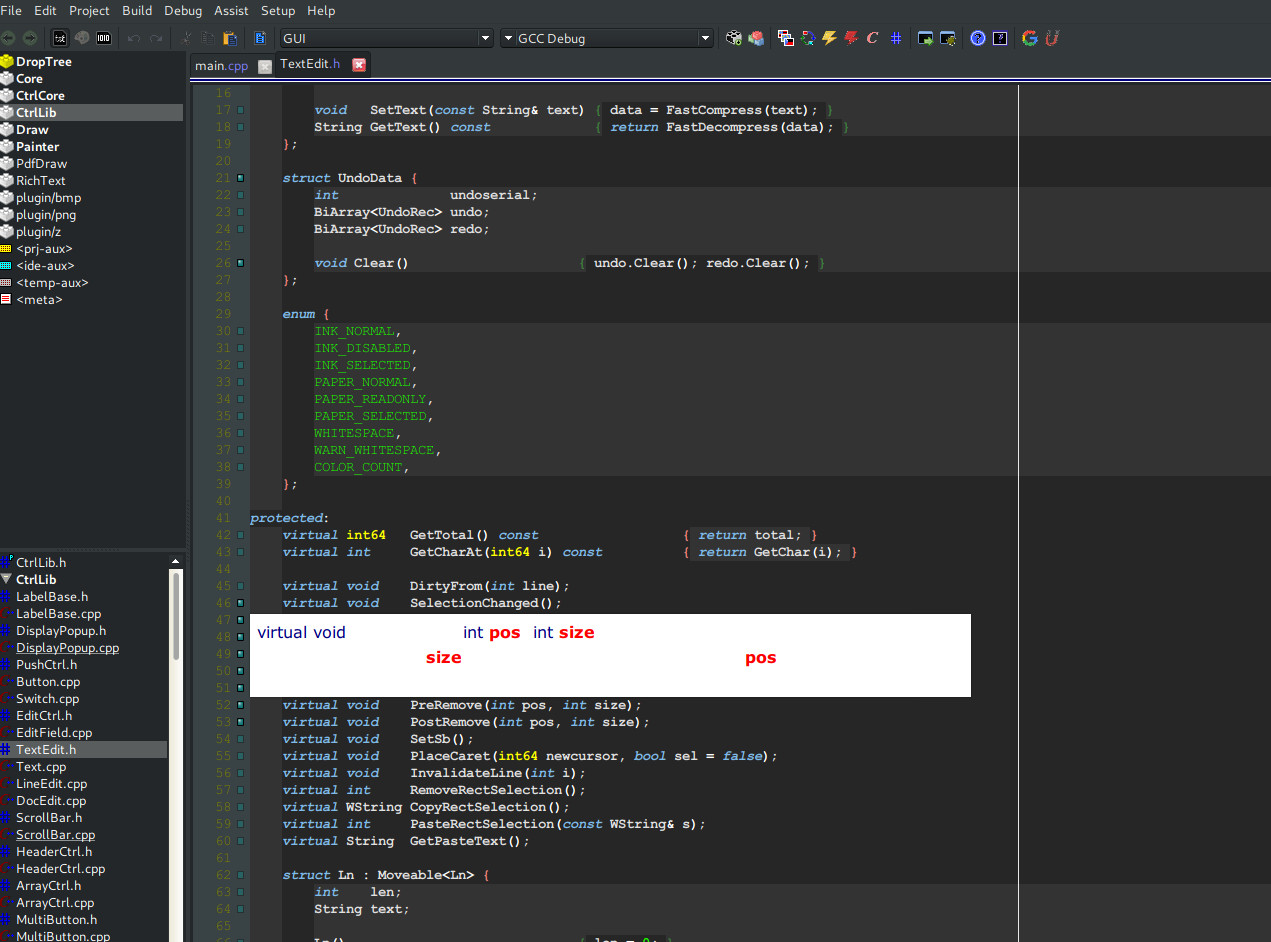Click the Google search icon

pyautogui.click(x=1030, y=38)
